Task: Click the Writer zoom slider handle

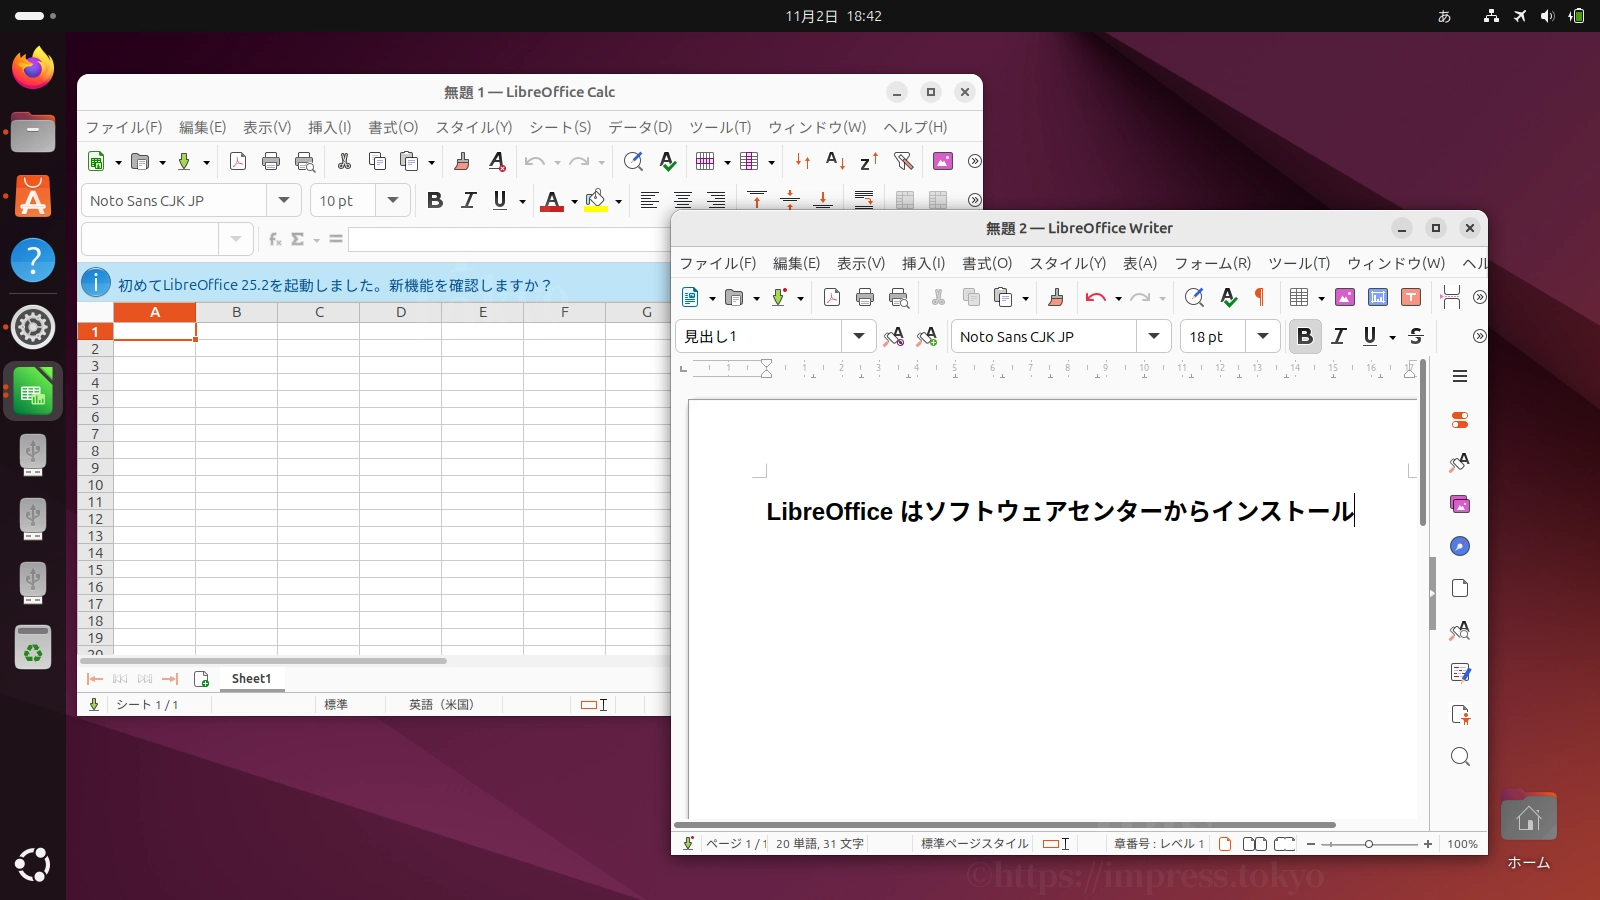Action: pyautogui.click(x=1369, y=844)
